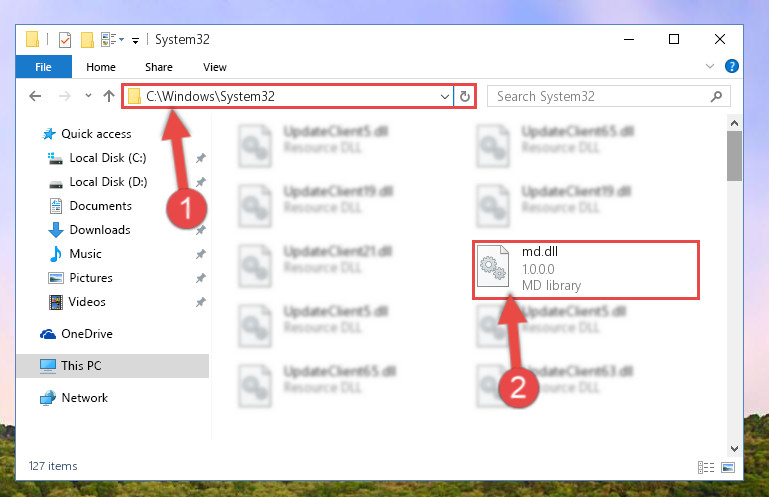Viewport: 769px width, 497px height.
Task: Switch to large icons view in status bar
Action: [x=728, y=467]
